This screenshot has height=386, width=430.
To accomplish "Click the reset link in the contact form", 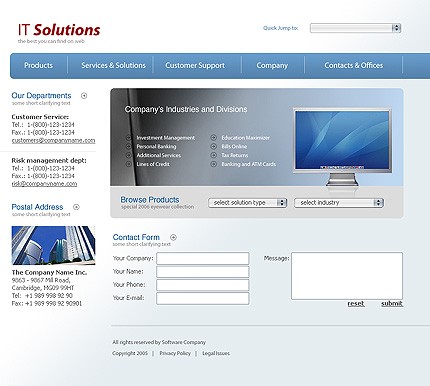I will 356,304.
